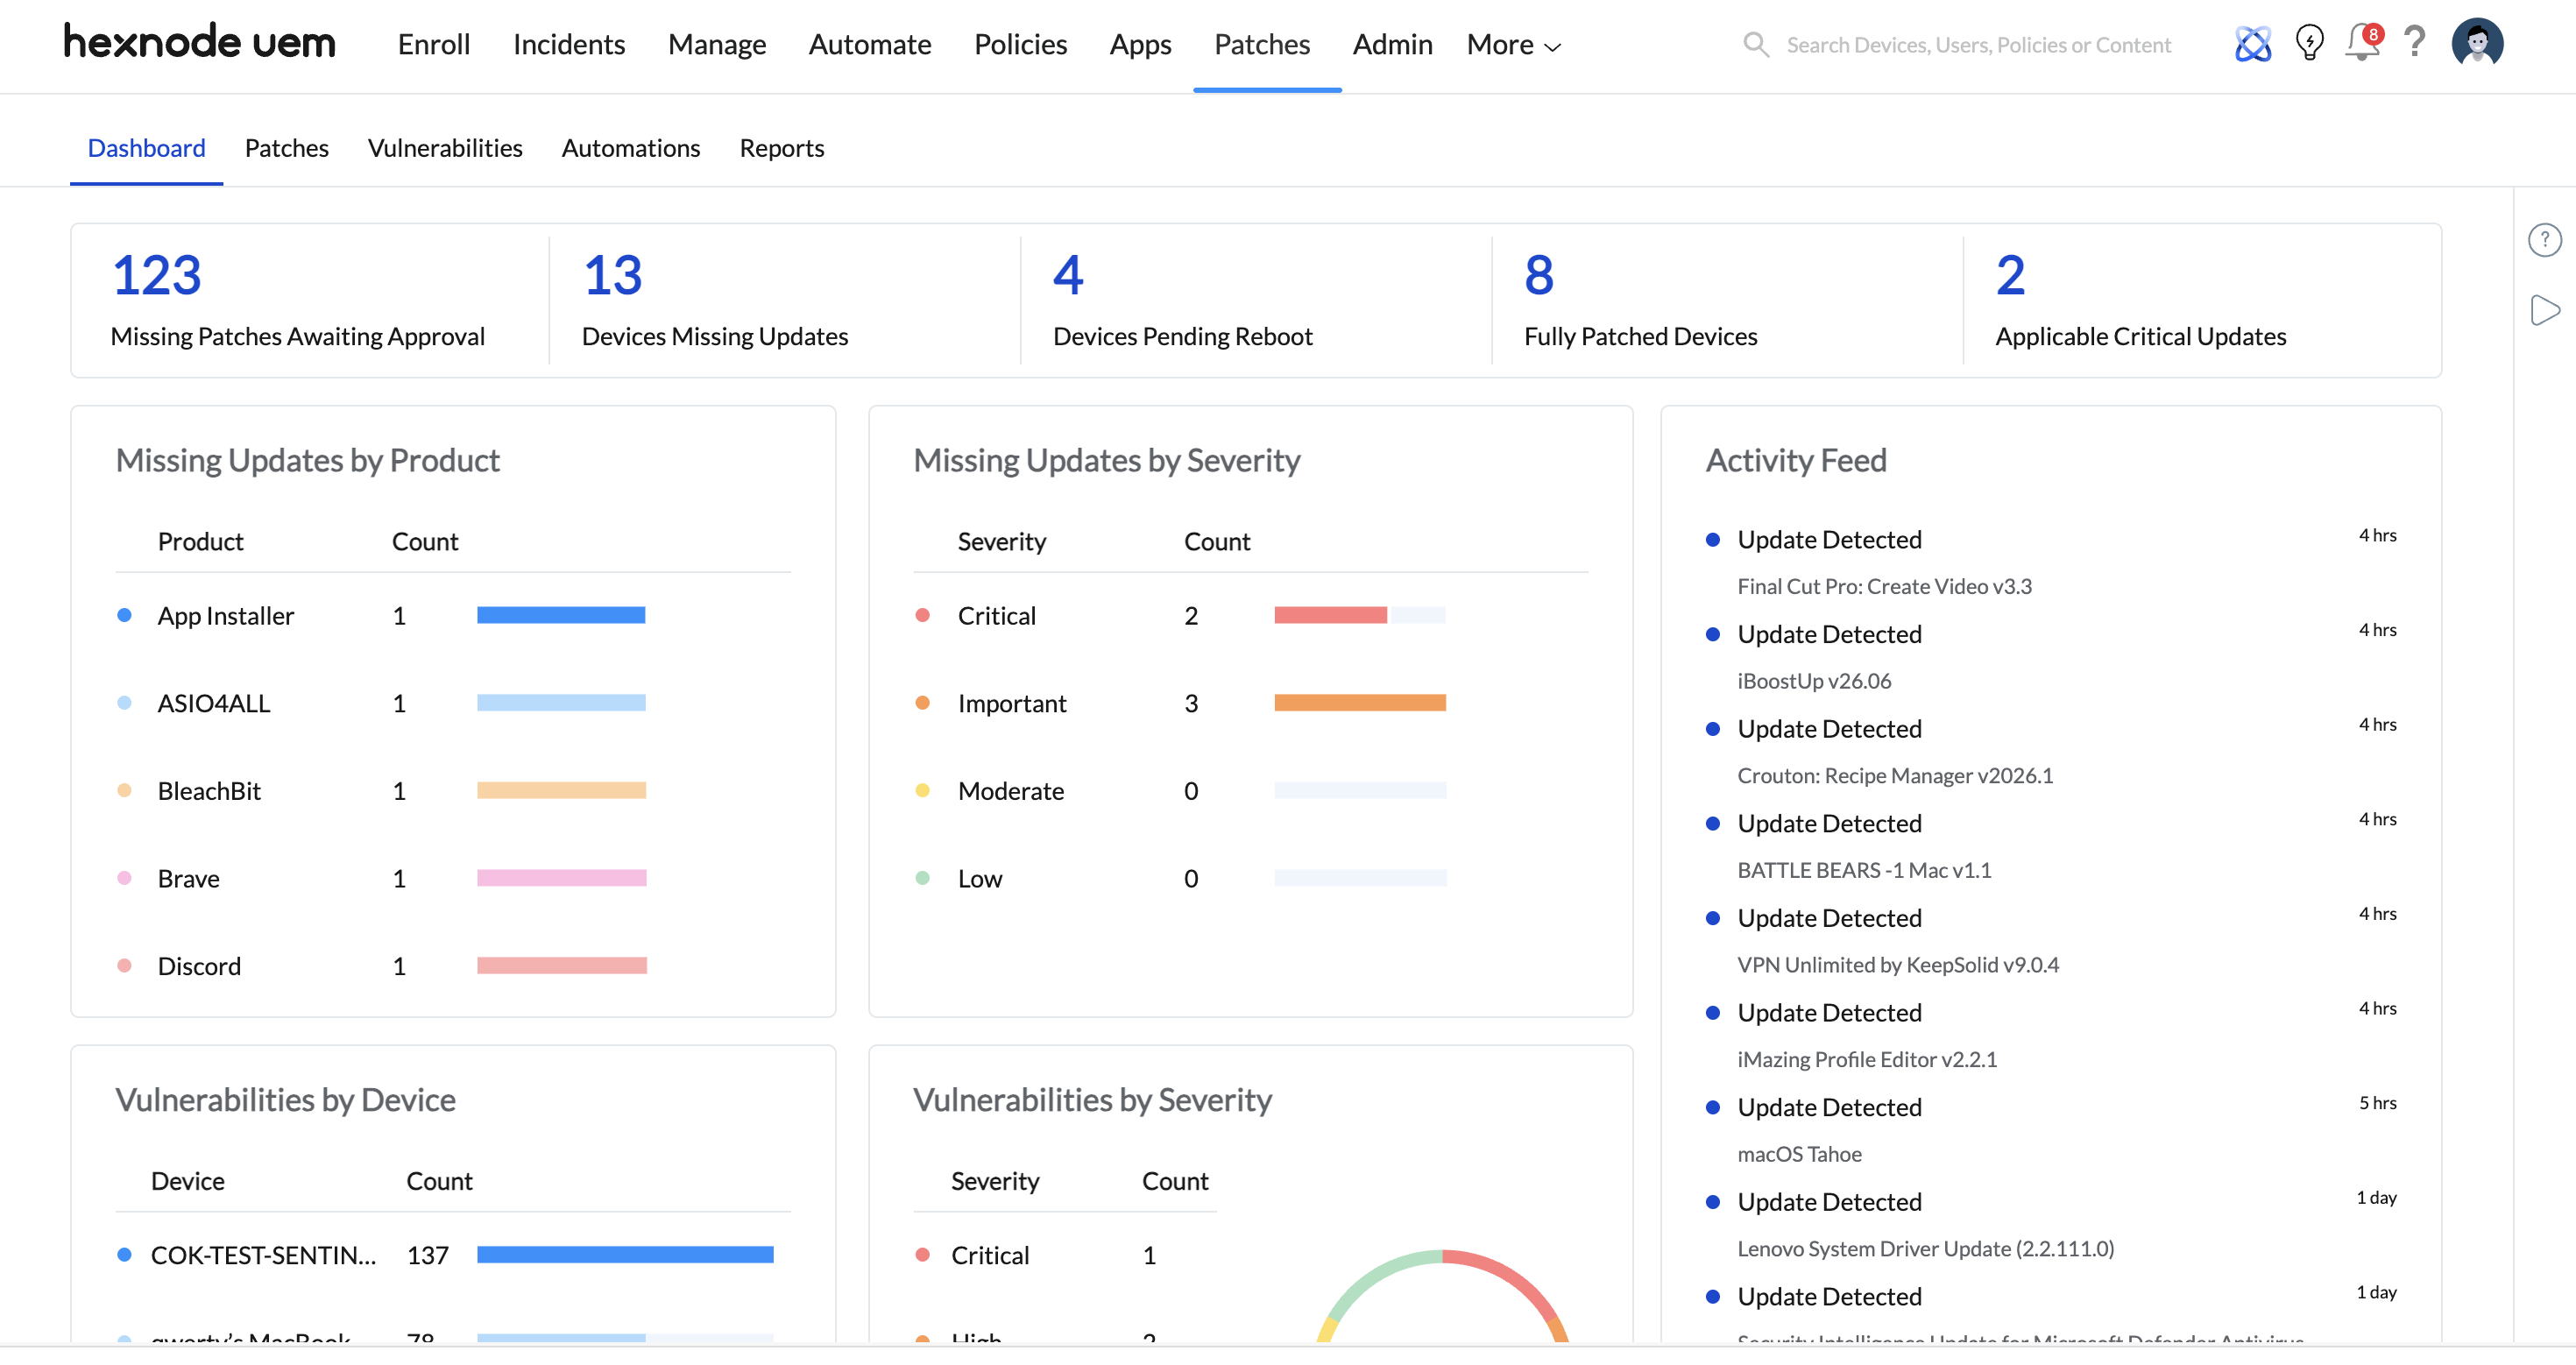
Task: Click the Important severity row
Action: [x=1251, y=704]
